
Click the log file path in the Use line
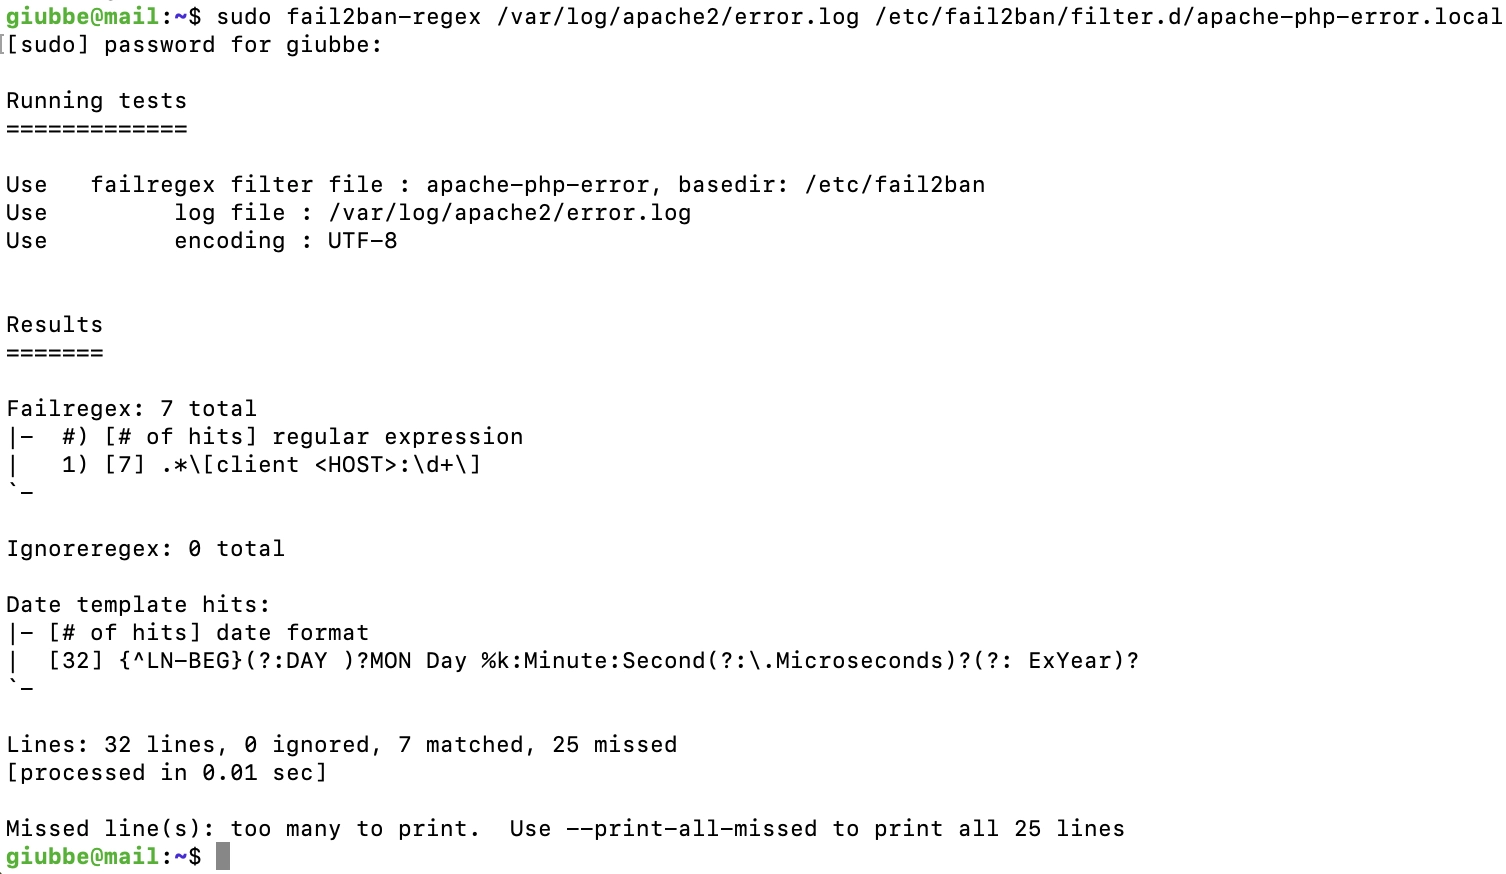[509, 213]
